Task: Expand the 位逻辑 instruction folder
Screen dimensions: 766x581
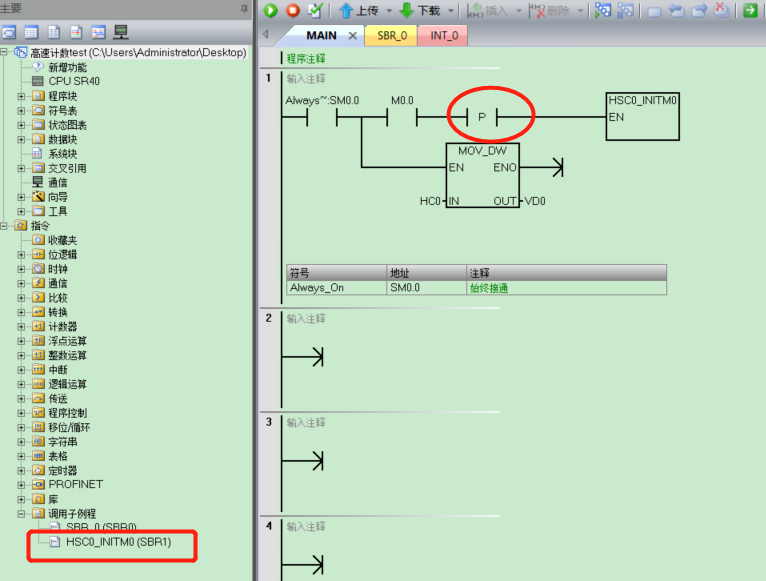Action: click(x=22, y=255)
